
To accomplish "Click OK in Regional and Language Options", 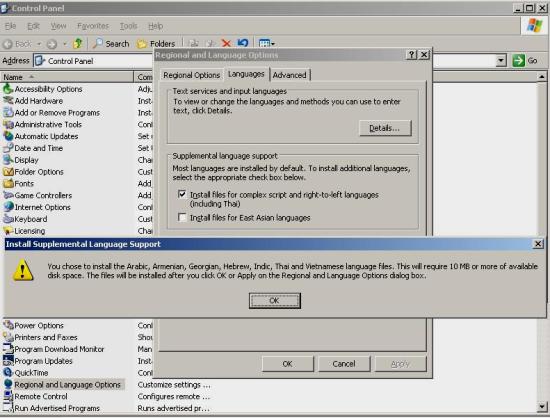I will coord(287,364).
